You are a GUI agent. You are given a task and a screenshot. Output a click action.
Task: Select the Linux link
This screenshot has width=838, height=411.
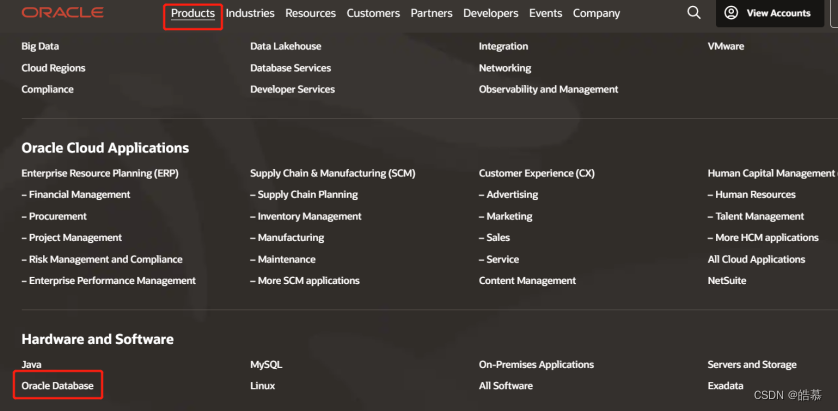(x=262, y=386)
